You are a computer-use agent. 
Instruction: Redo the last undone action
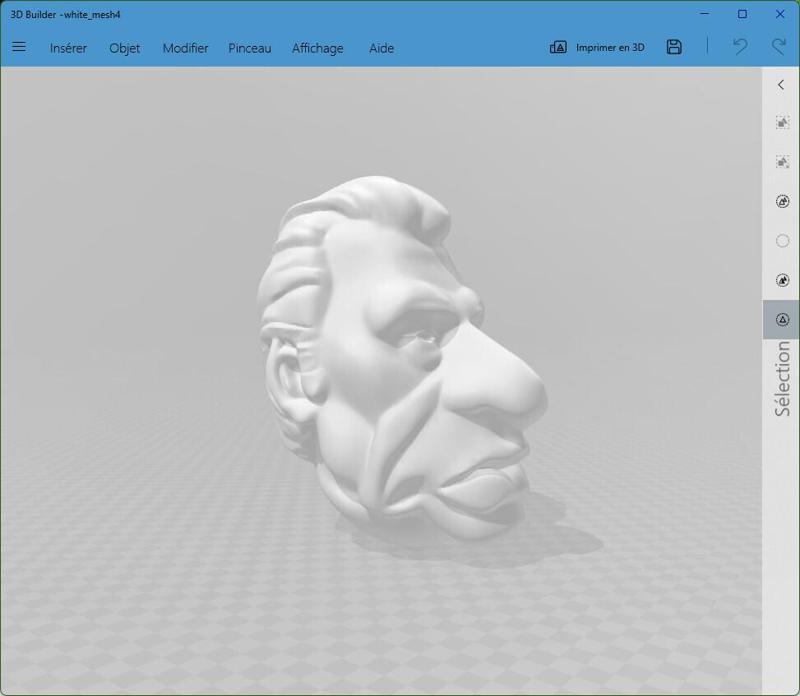779,47
